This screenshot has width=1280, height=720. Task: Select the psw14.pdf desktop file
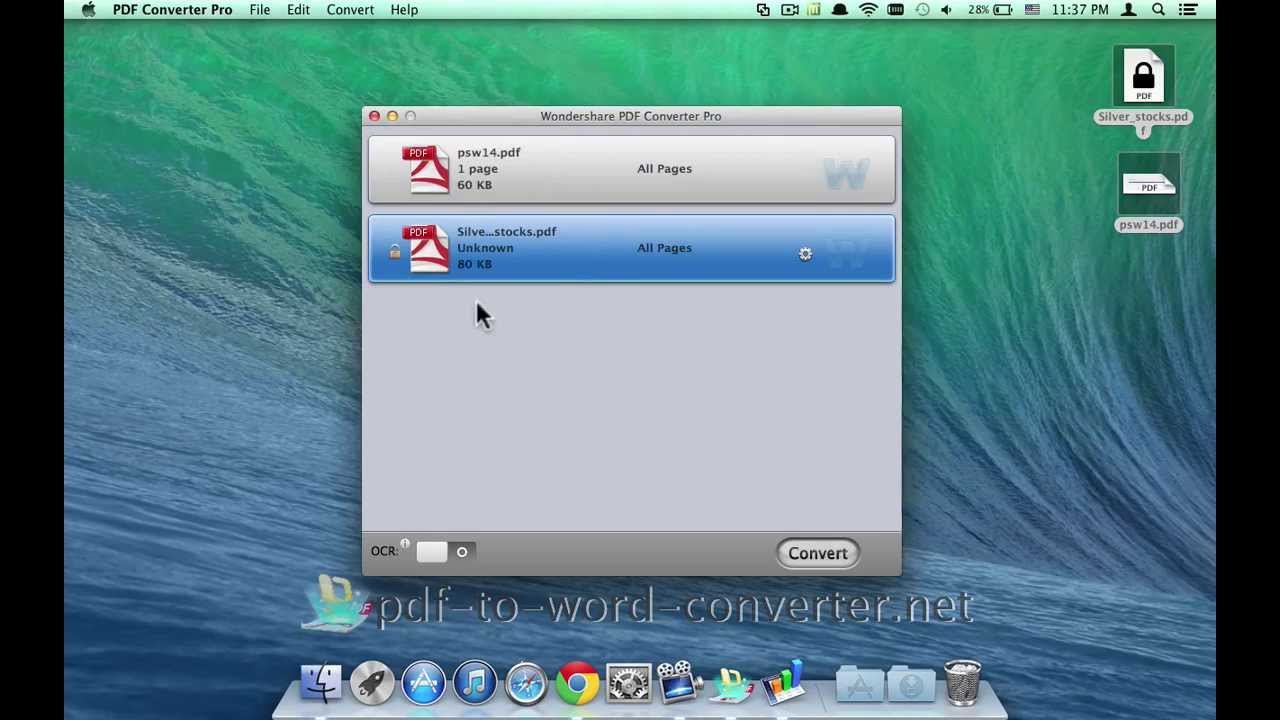point(1148,193)
